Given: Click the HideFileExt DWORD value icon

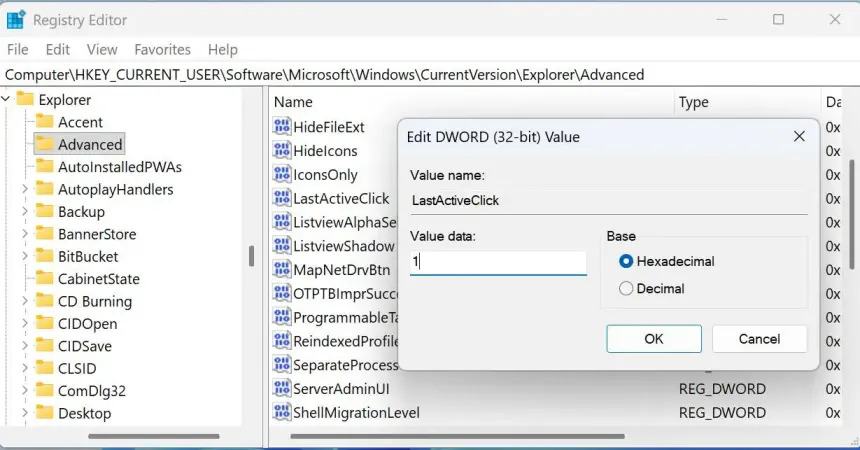Looking at the screenshot, I should (281, 127).
